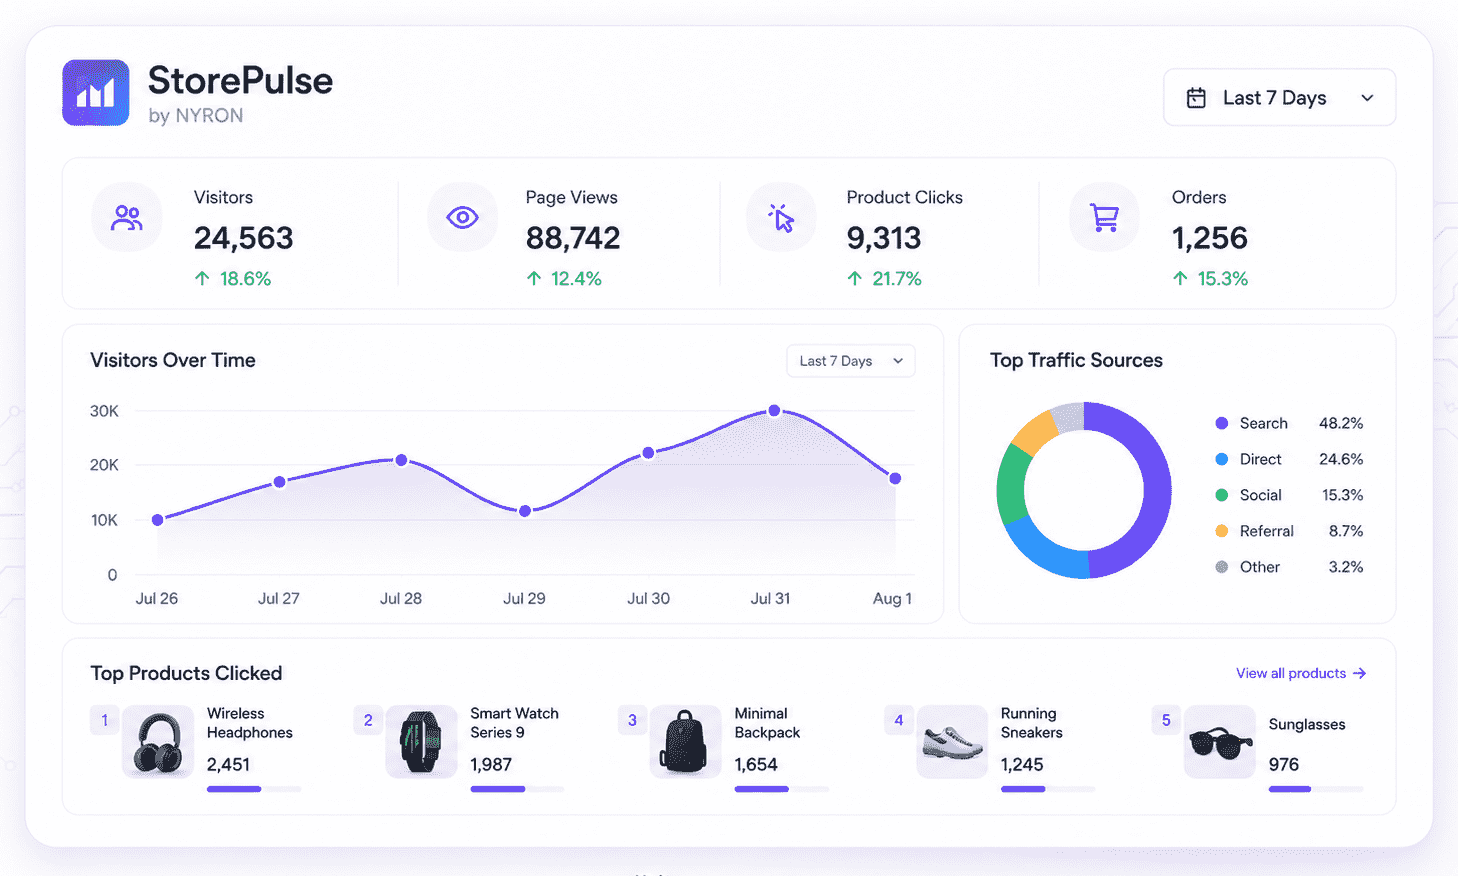The image size is (1458, 876).
Task: Select the Sunglasses product thumbnail
Action: click(1220, 742)
